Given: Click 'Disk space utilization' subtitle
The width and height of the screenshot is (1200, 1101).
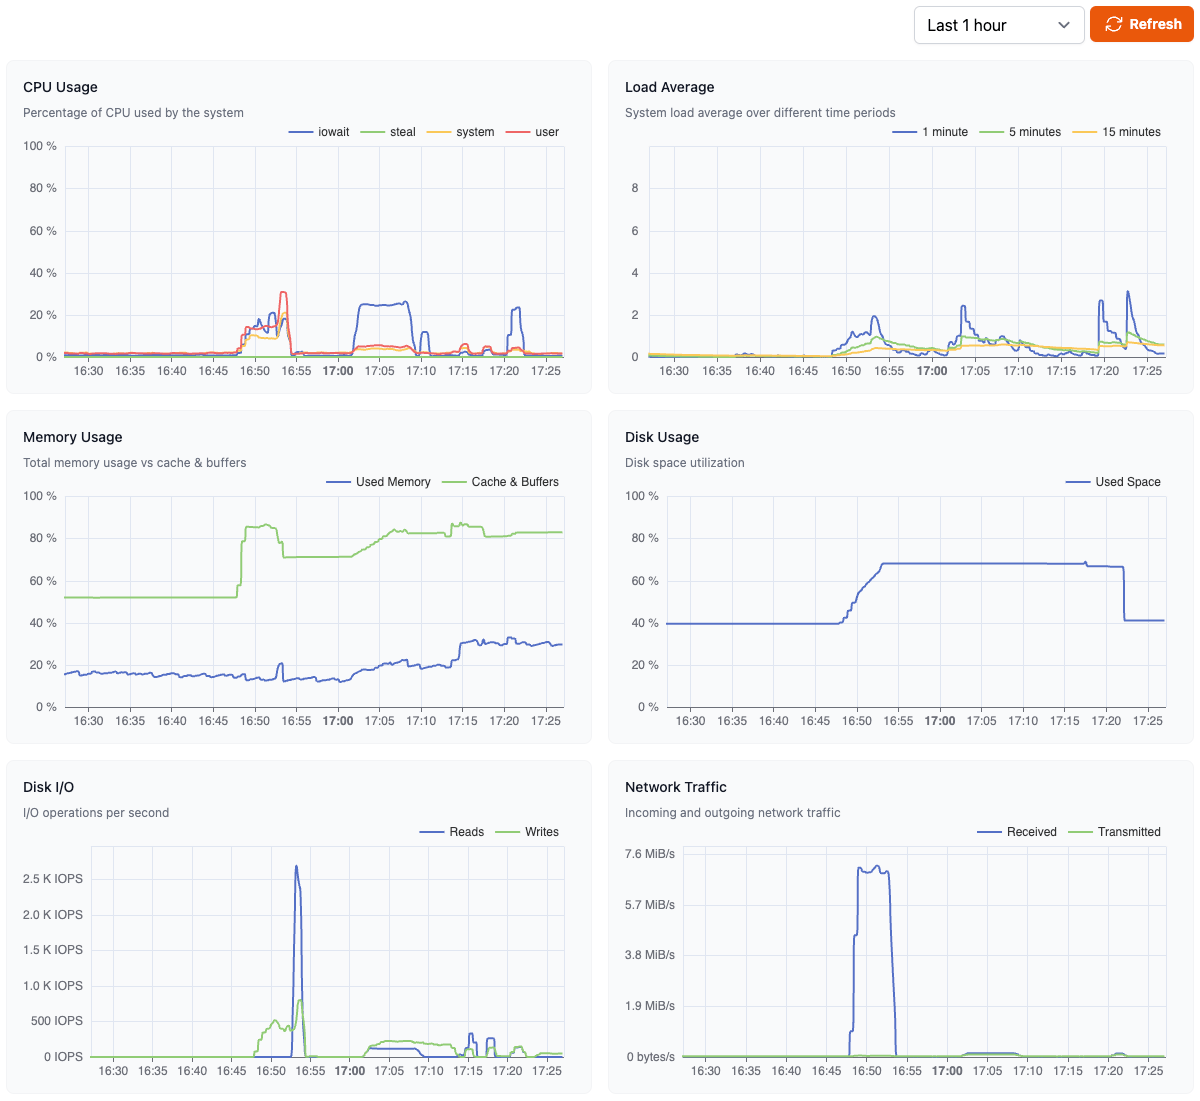Looking at the screenshot, I should pyautogui.click(x=685, y=463).
